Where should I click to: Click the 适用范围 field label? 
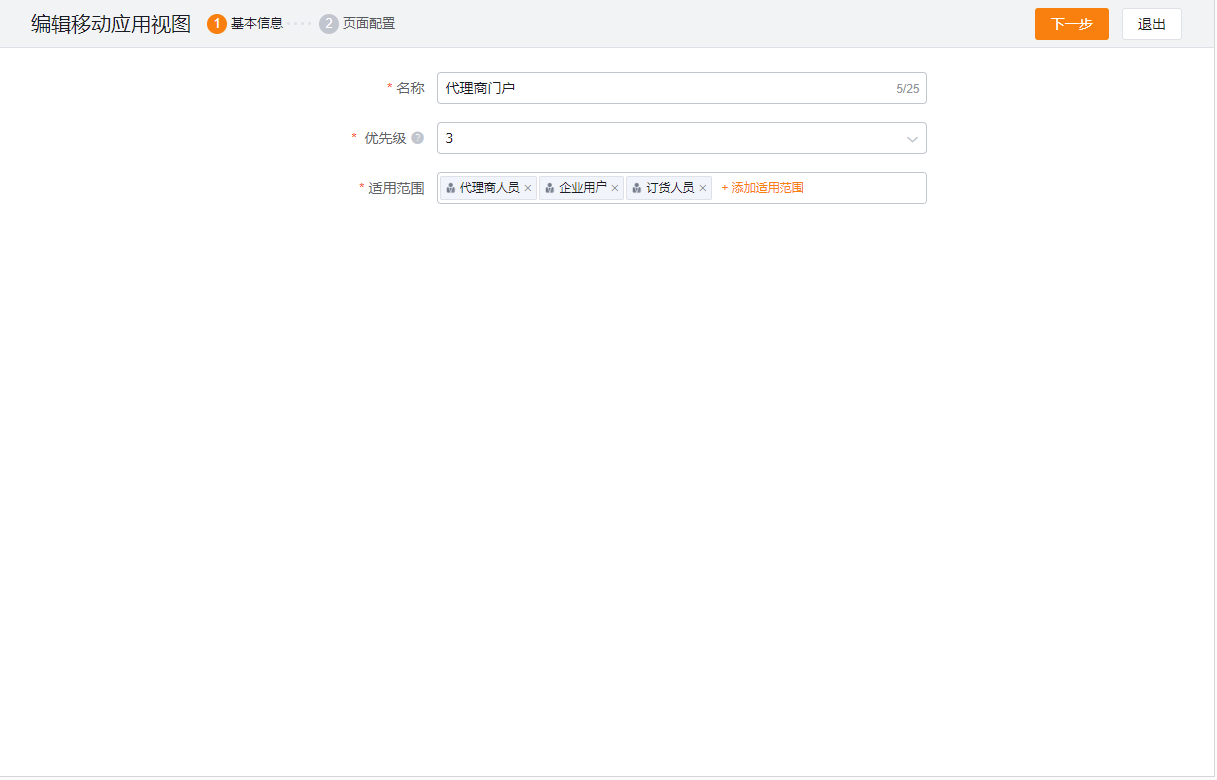(396, 188)
